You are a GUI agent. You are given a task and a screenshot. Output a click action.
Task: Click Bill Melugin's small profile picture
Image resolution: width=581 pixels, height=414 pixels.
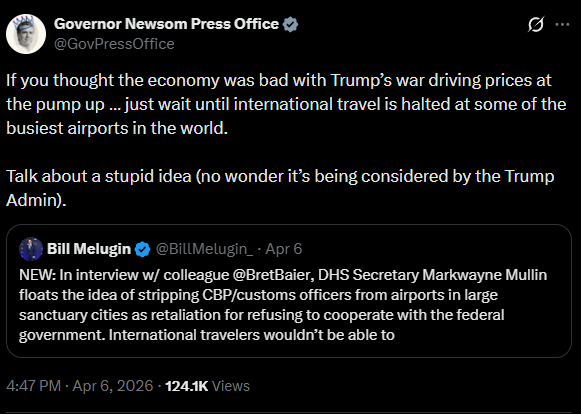(31, 249)
